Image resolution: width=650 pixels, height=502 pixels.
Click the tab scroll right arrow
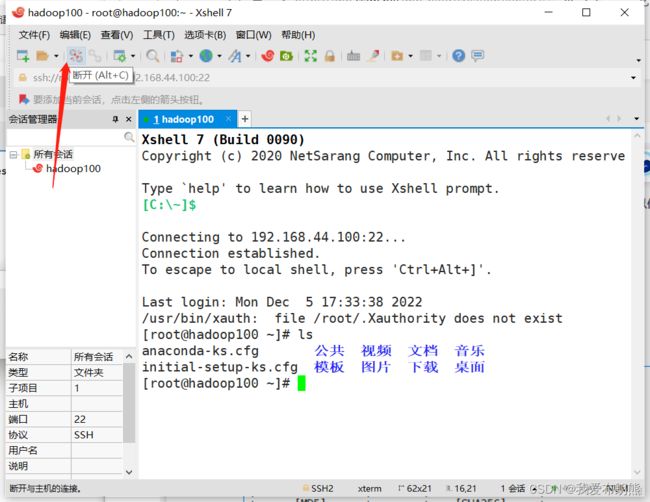tap(619, 119)
